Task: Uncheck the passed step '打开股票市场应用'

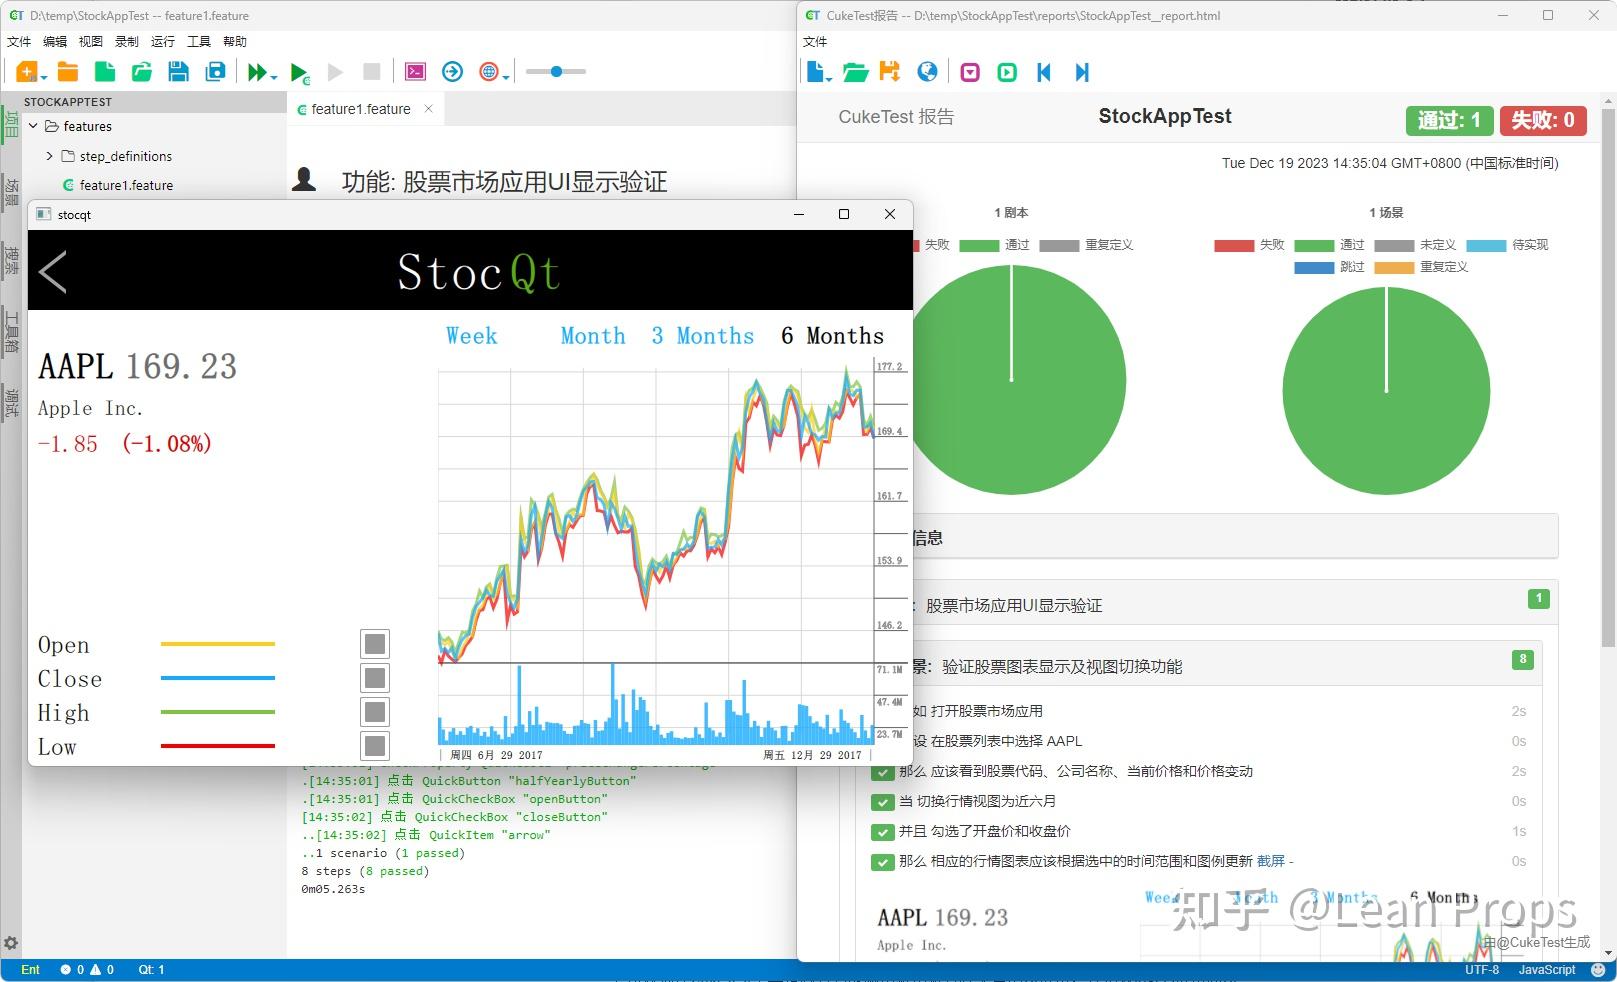Action: click(x=882, y=711)
